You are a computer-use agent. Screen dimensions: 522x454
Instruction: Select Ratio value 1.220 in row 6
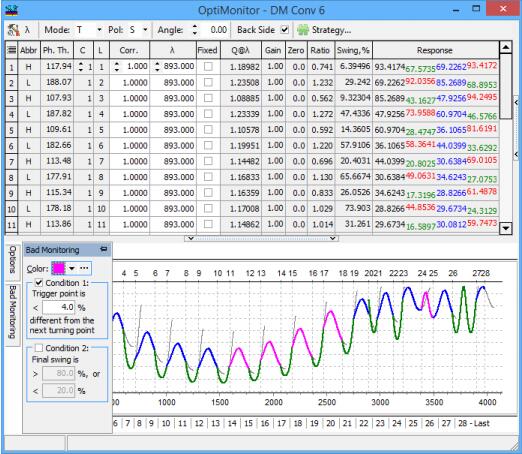click(321, 146)
